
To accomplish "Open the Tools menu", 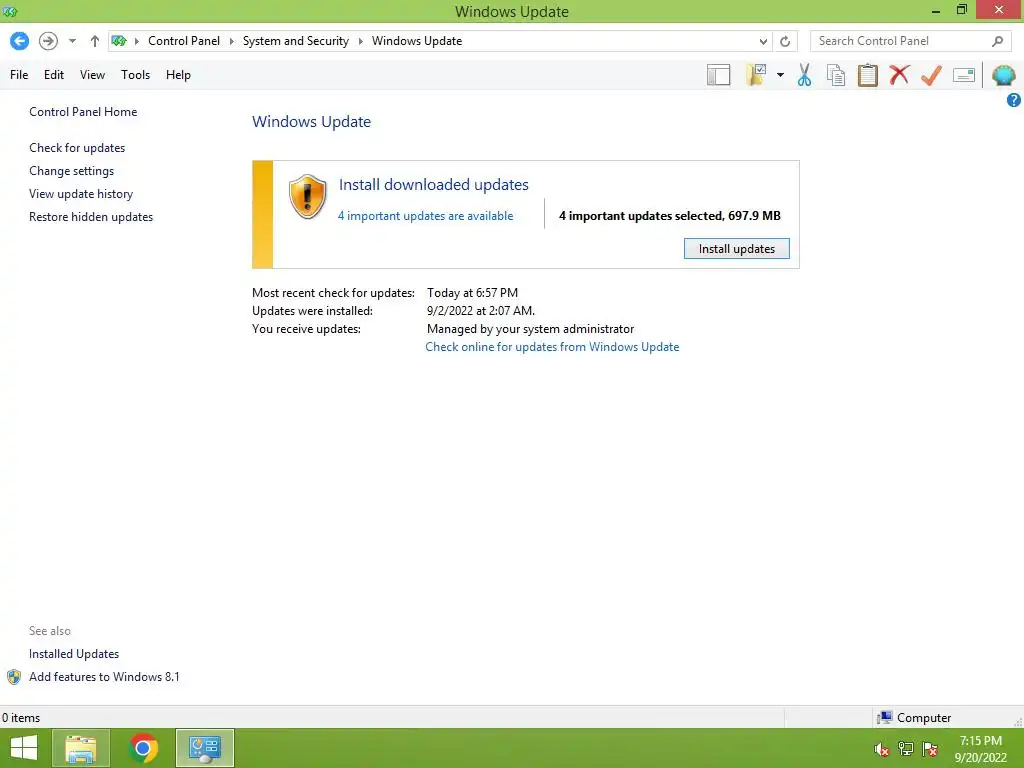I will pyautogui.click(x=135, y=75).
